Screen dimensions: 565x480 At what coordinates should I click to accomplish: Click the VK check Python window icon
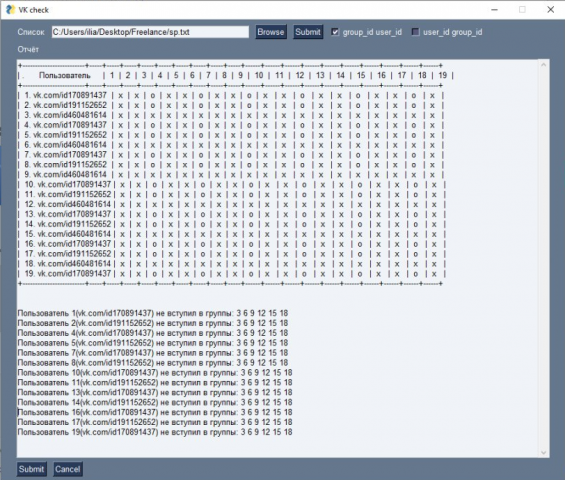[x=11, y=10]
